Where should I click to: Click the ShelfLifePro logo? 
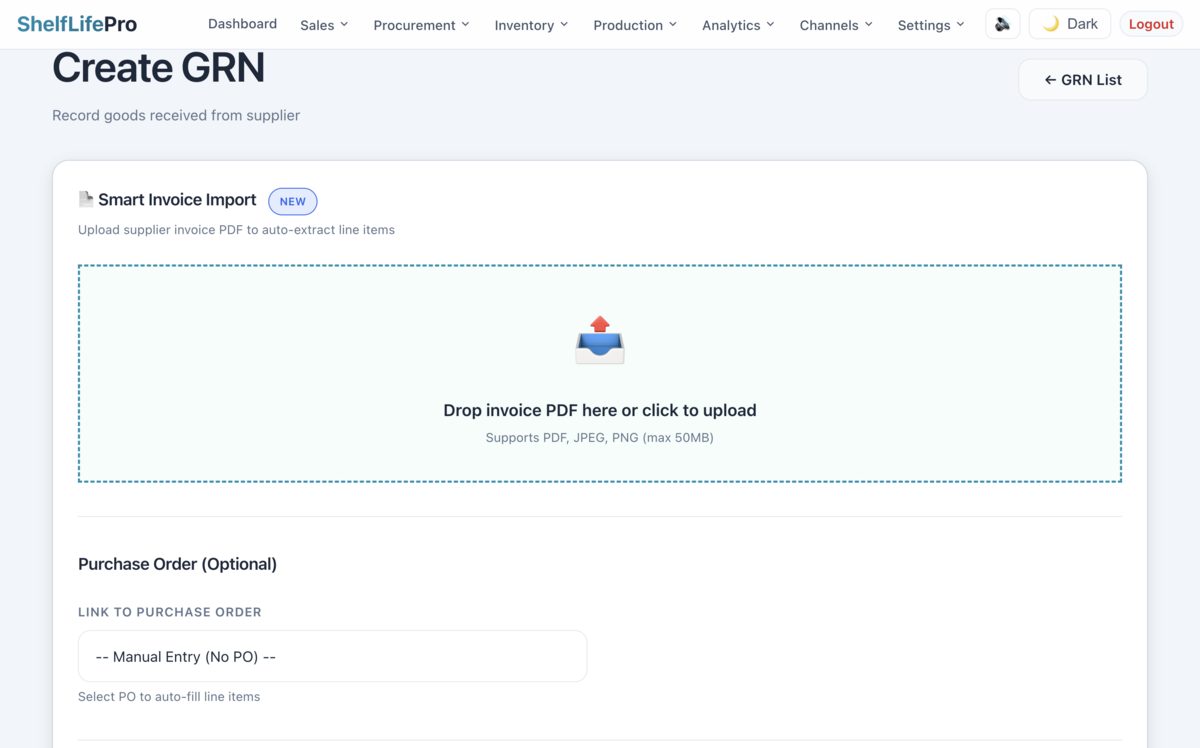point(77,24)
